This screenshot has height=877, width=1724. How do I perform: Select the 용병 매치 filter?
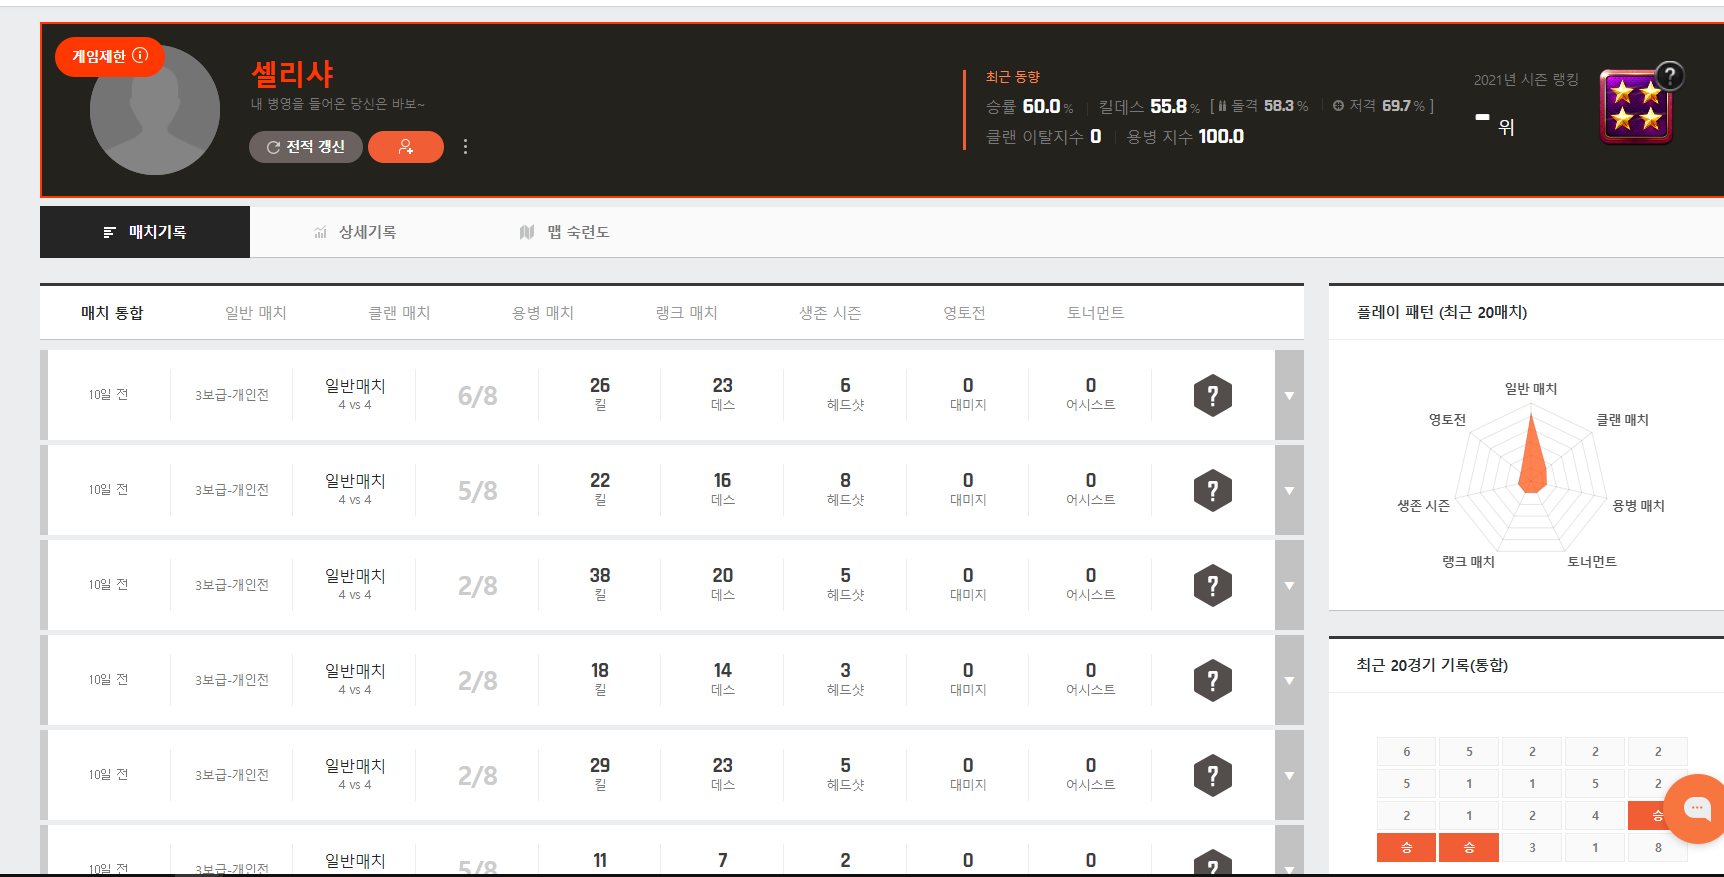[542, 313]
